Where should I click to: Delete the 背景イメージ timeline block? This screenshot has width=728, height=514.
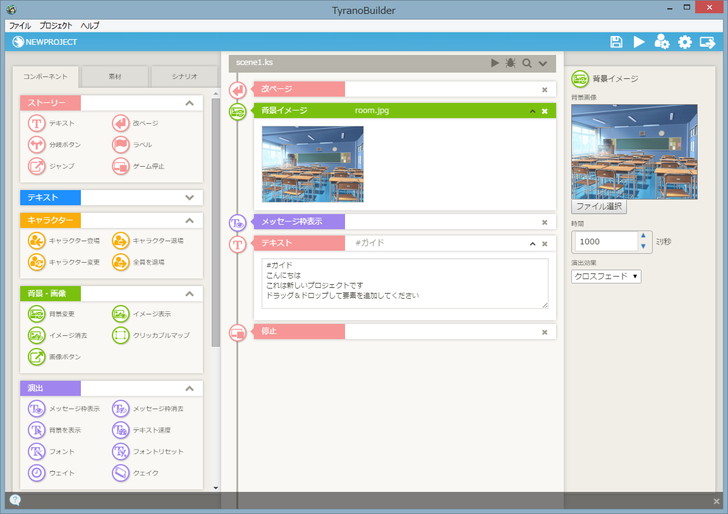point(545,111)
